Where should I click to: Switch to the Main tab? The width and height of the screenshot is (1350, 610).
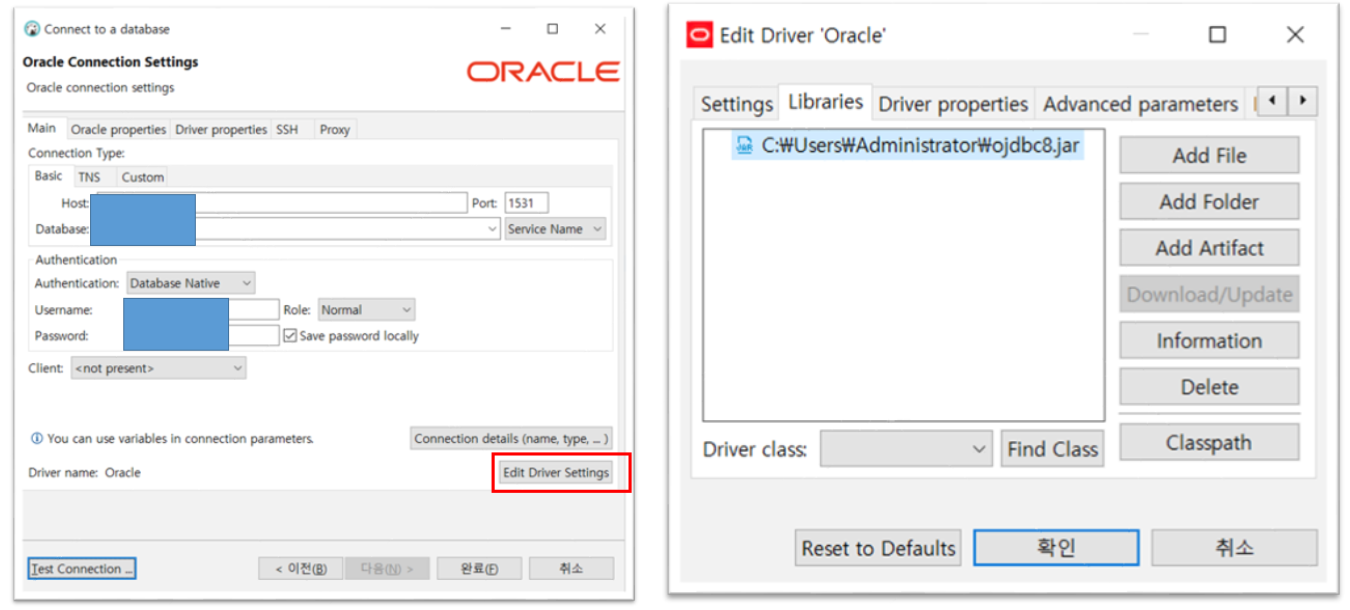point(42,128)
